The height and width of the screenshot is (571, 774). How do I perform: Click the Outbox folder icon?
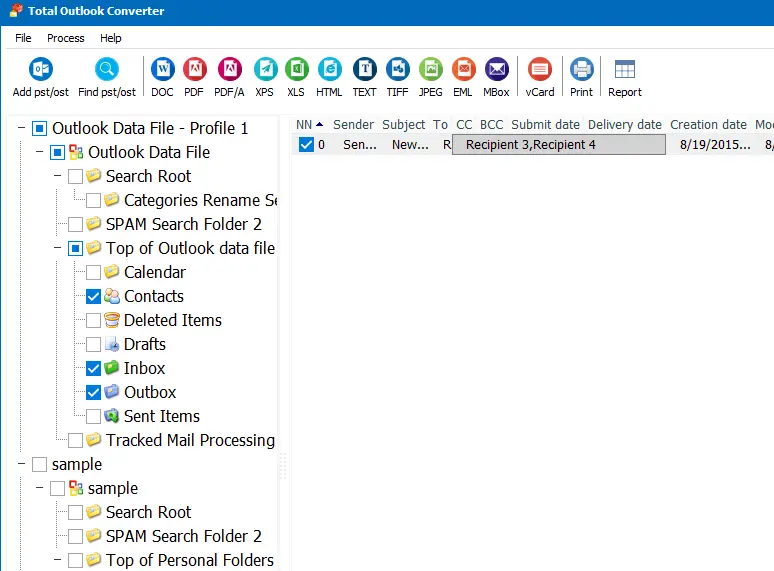pyautogui.click(x=112, y=392)
